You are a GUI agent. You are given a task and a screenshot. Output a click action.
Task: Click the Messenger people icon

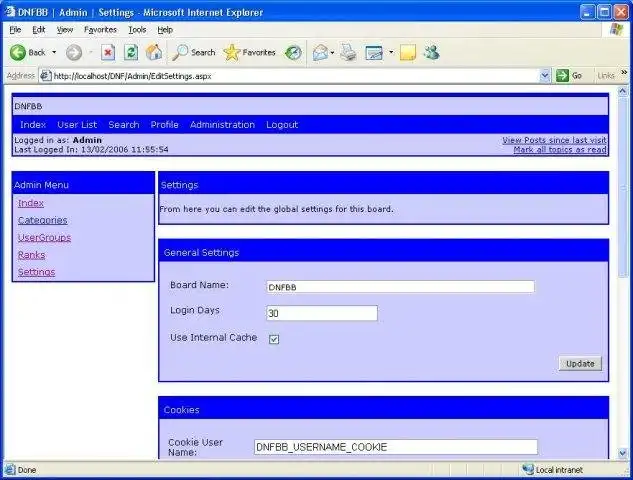431,52
